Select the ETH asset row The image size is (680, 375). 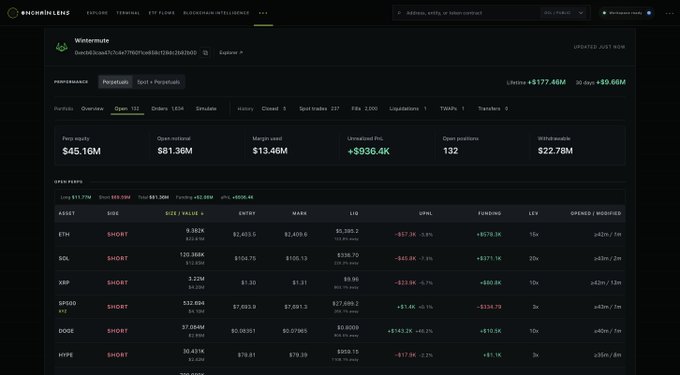pos(340,235)
